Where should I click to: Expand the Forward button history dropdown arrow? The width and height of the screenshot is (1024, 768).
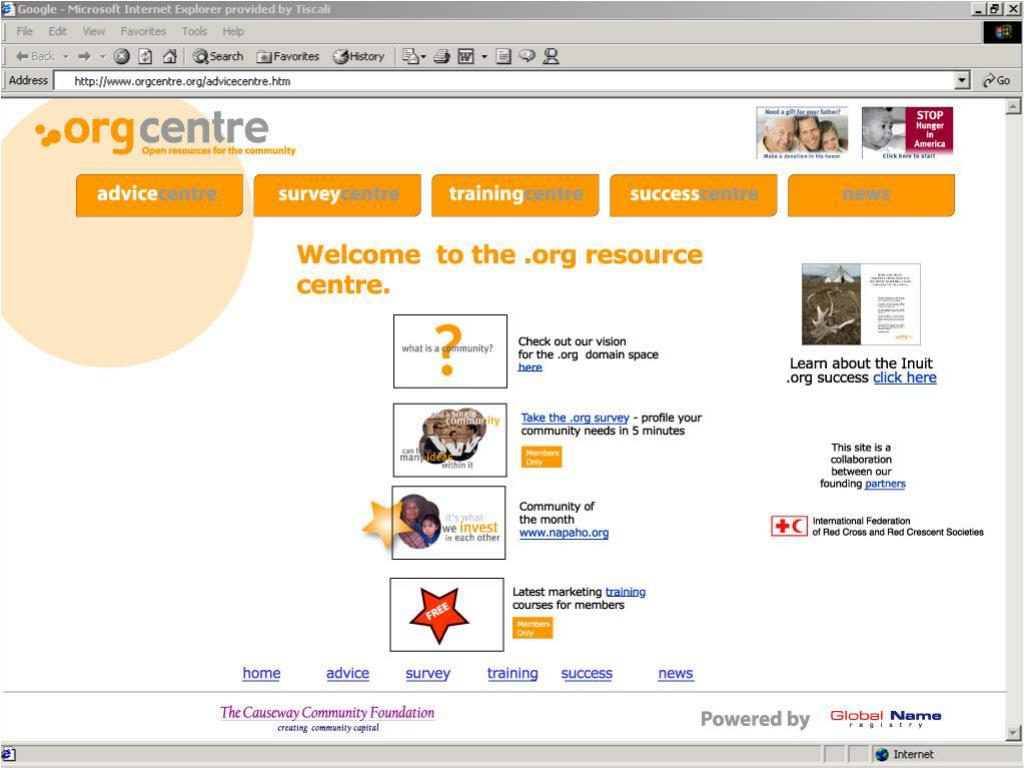tap(103, 57)
